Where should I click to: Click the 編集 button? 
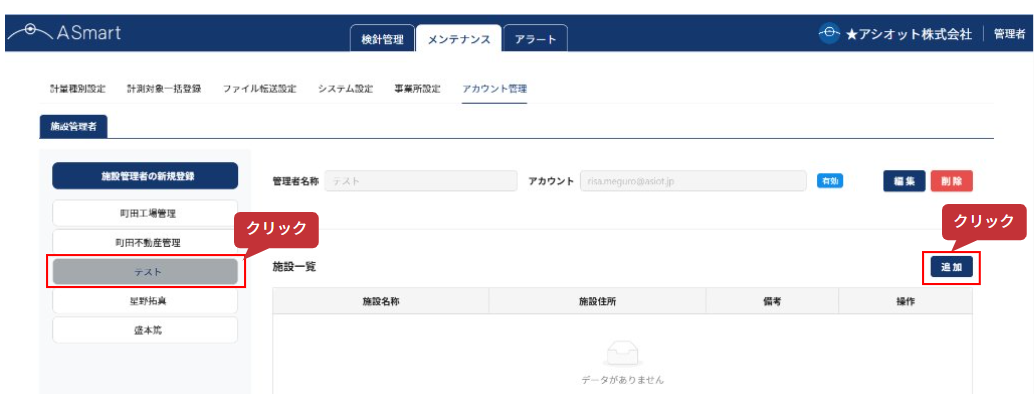point(904,181)
